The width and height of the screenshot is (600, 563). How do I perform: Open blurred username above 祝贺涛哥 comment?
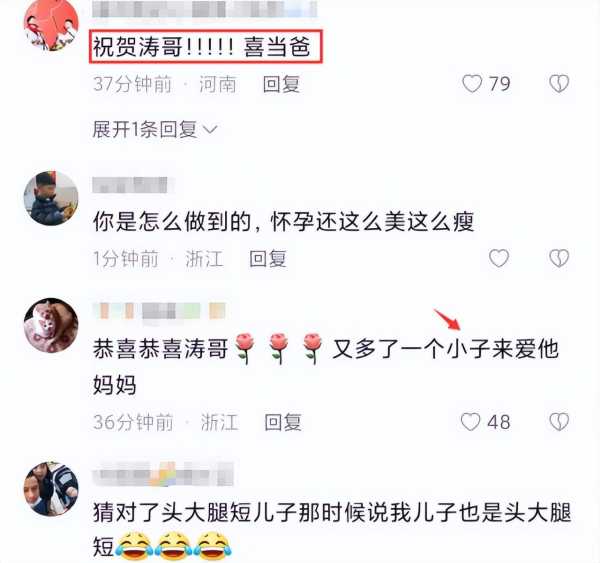tap(205, 10)
